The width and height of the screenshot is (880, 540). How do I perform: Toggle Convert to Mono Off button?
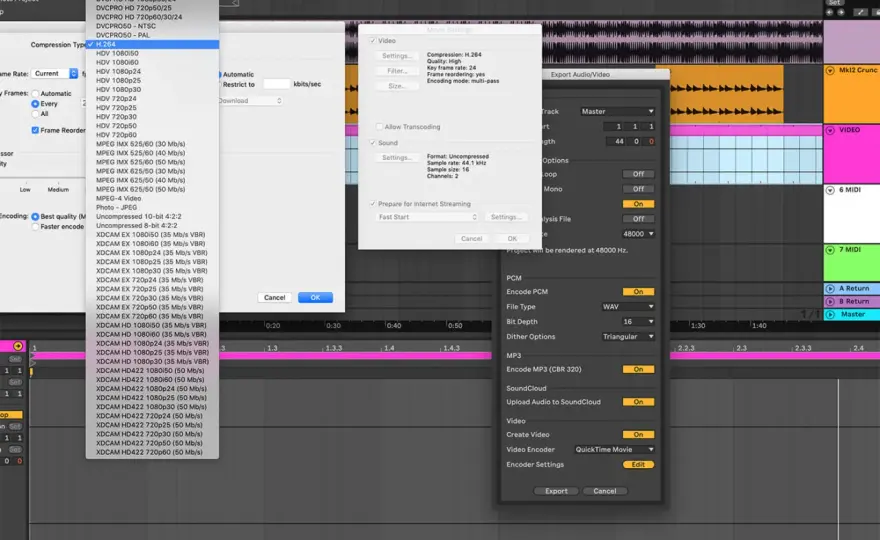pos(638,189)
